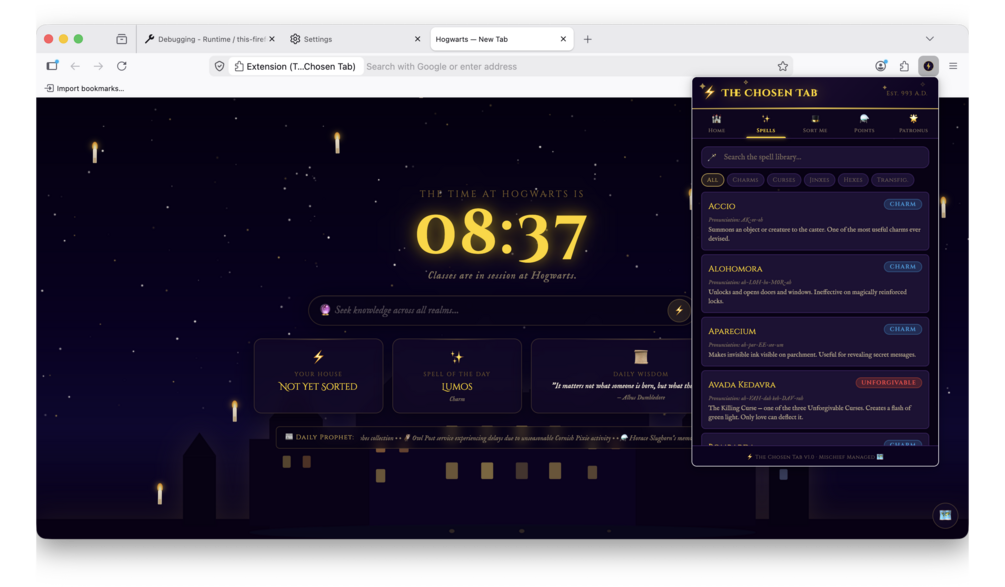
Task: Open Firefox account icon
Action: click(x=881, y=66)
